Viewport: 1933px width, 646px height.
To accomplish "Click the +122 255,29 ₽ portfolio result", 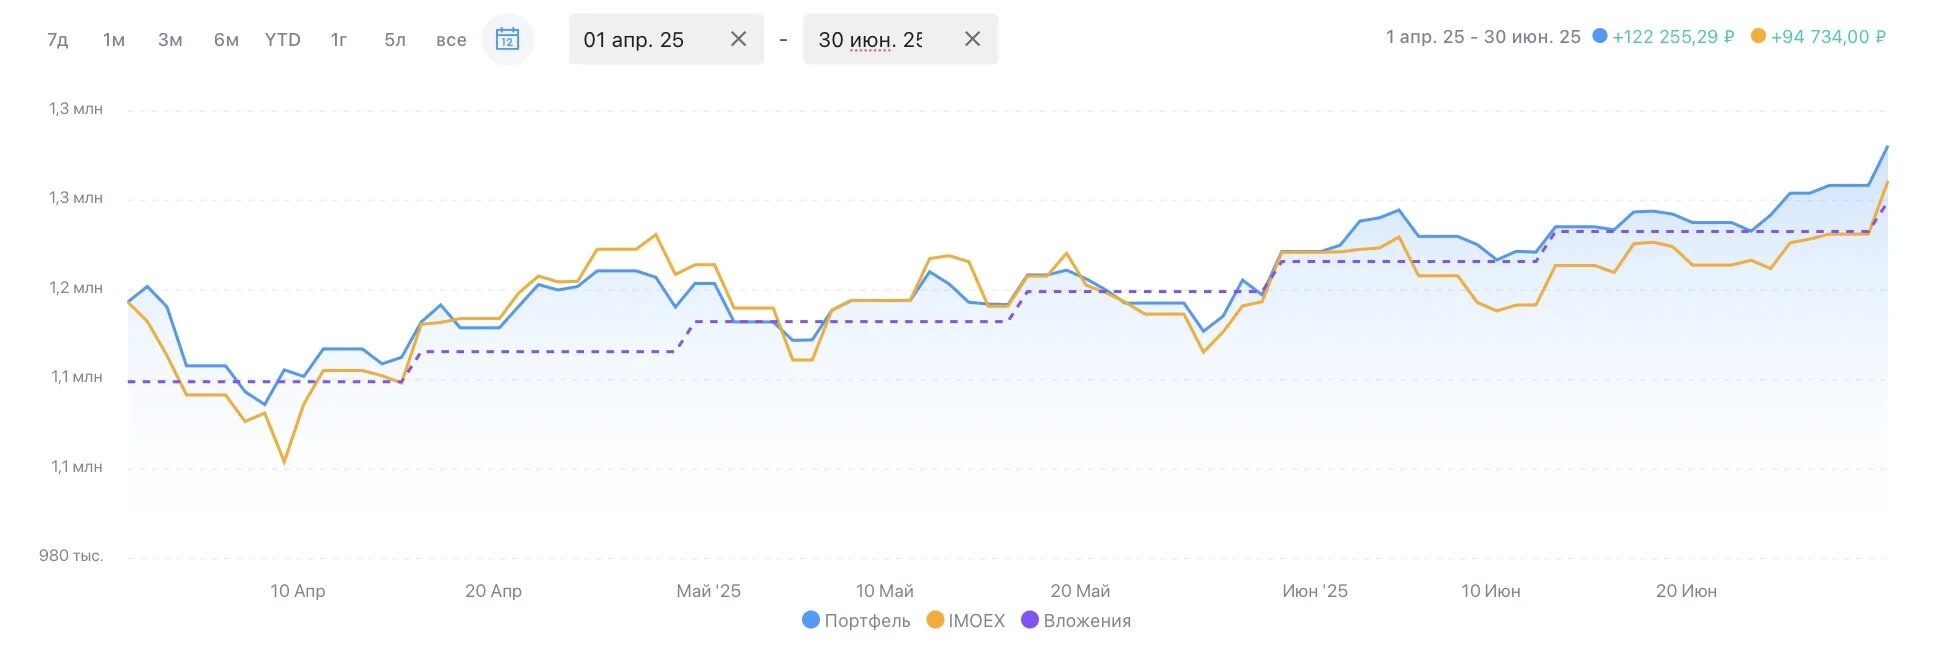I will [x=1672, y=37].
